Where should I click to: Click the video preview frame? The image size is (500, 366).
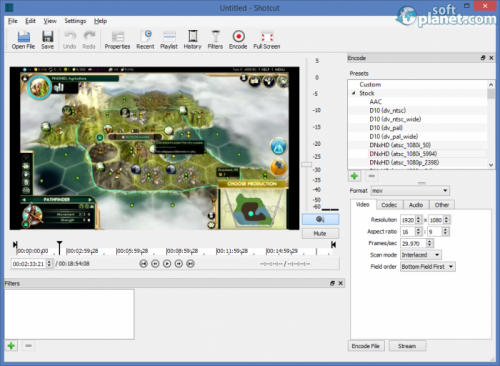pos(154,148)
